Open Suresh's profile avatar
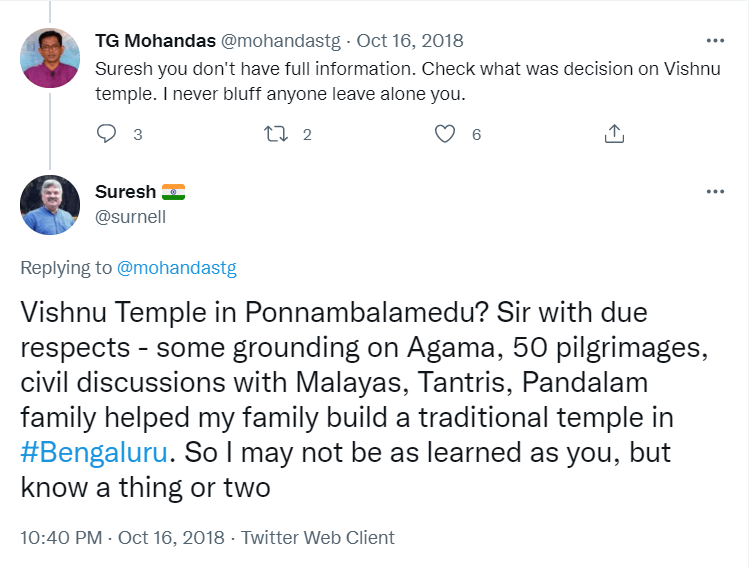 [x=50, y=205]
